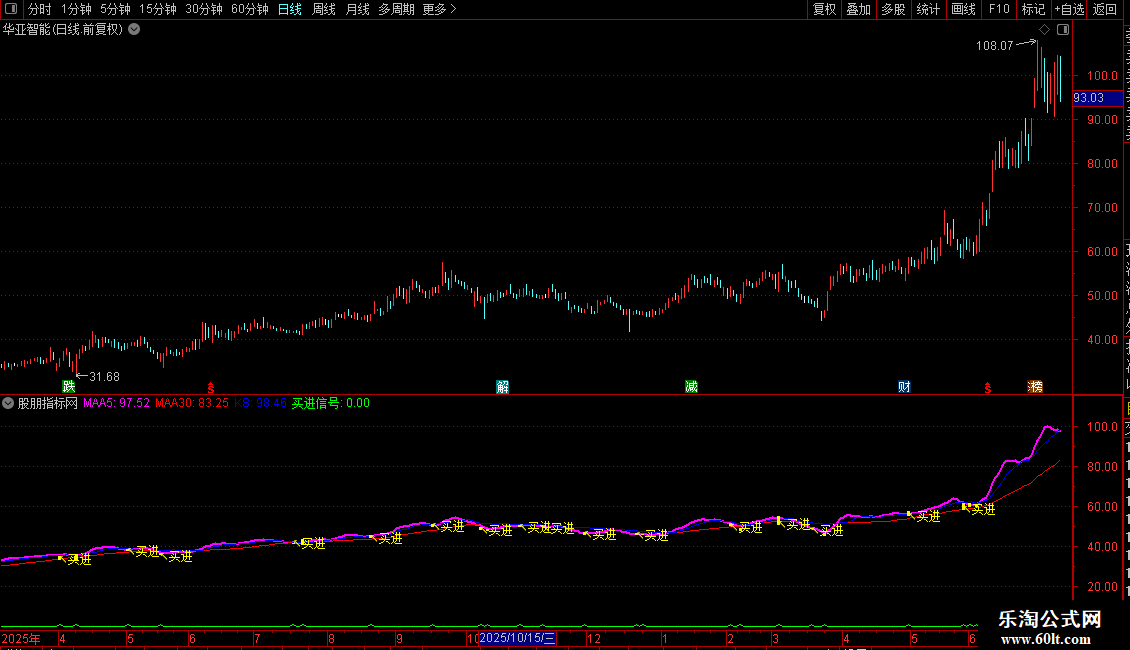Select the 30分钟 period tab
This screenshot has height=650, width=1130.
(x=204, y=9)
